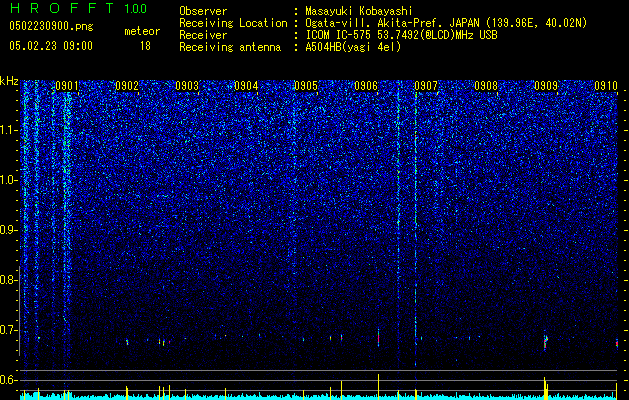The image size is (629, 400).
Task: Click the 0906 time marker
Action: point(366,85)
